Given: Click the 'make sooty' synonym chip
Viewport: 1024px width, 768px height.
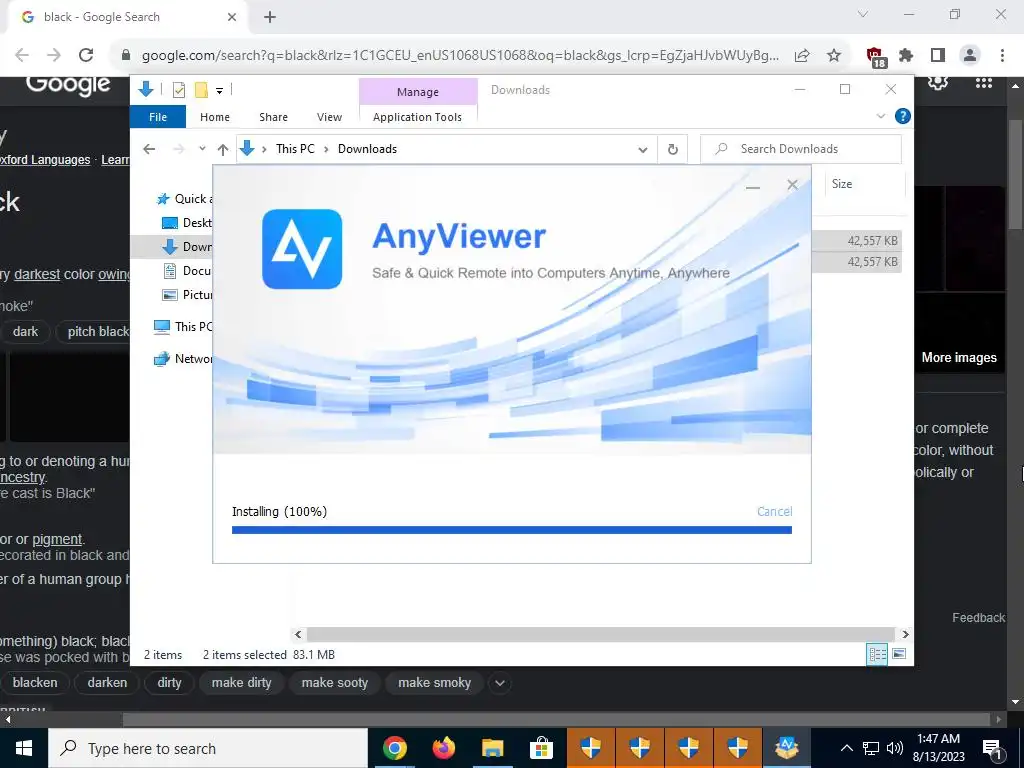Looking at the screenshot, I should point(334,682).
